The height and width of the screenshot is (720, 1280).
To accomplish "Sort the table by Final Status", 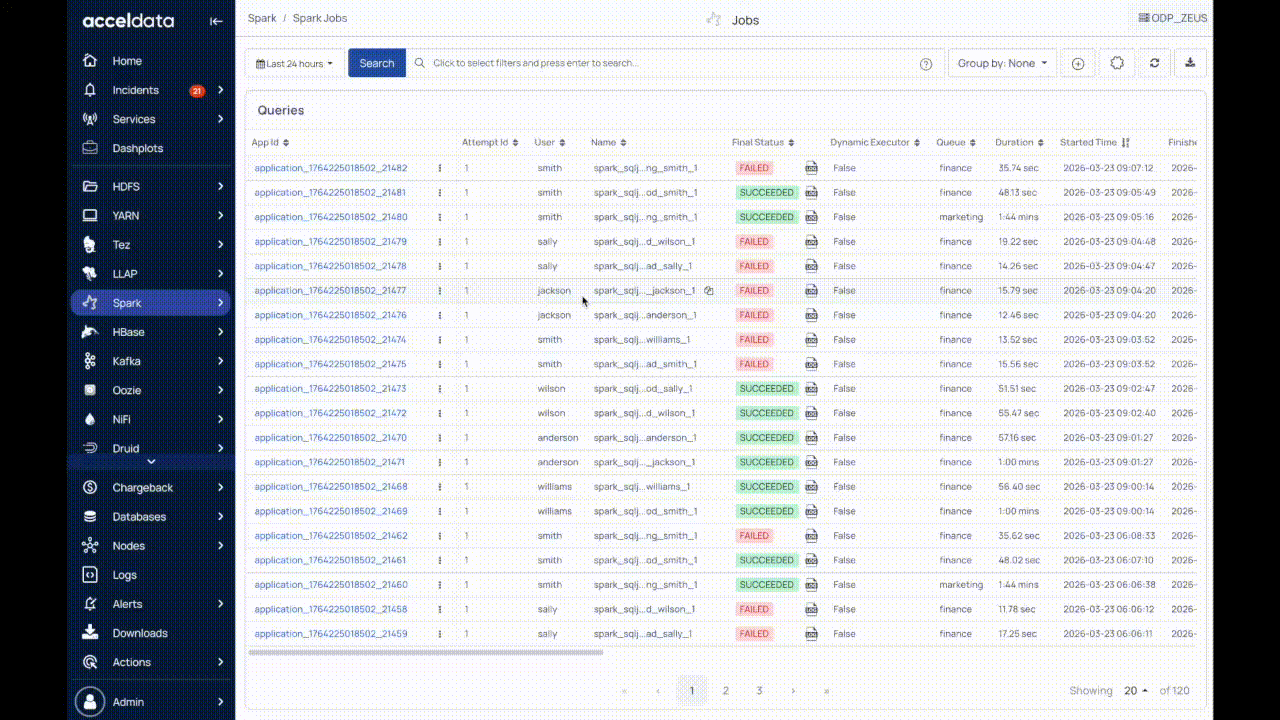I will coord(791,143).
